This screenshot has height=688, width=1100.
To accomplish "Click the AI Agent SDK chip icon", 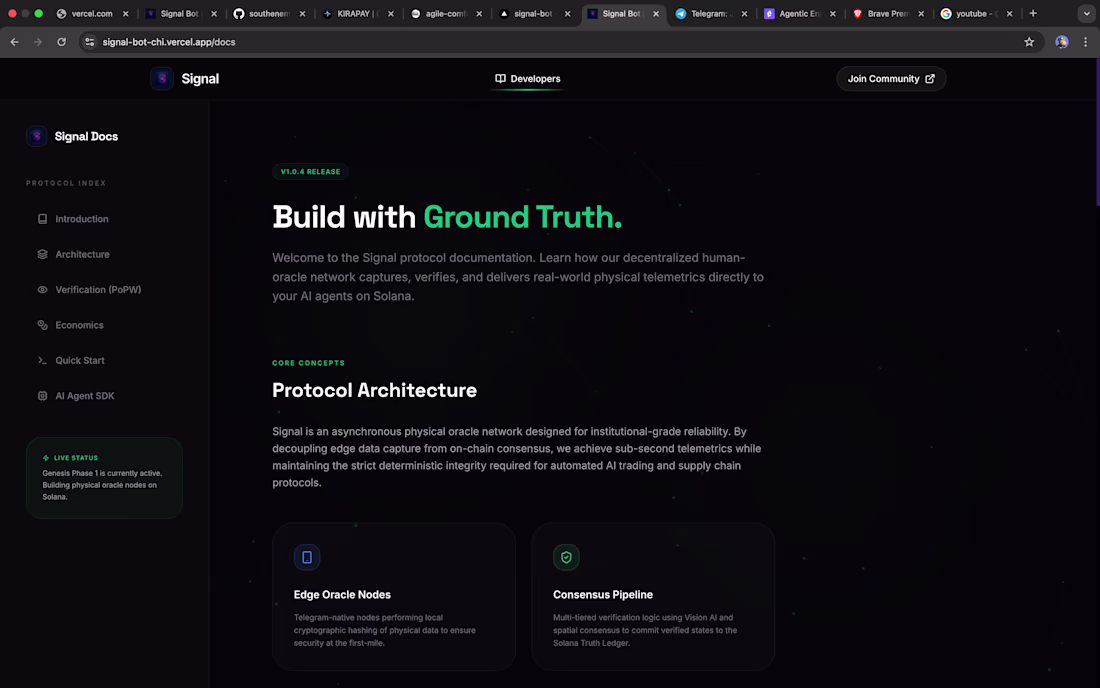I will point(43,396).
